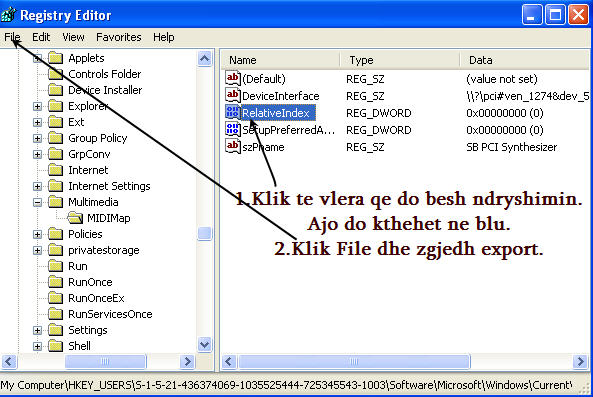Image resolution: width=593 pixels, height=397 pixels.
Task: Click the RelativeIndex DWORD value icon
Action: 233,112
